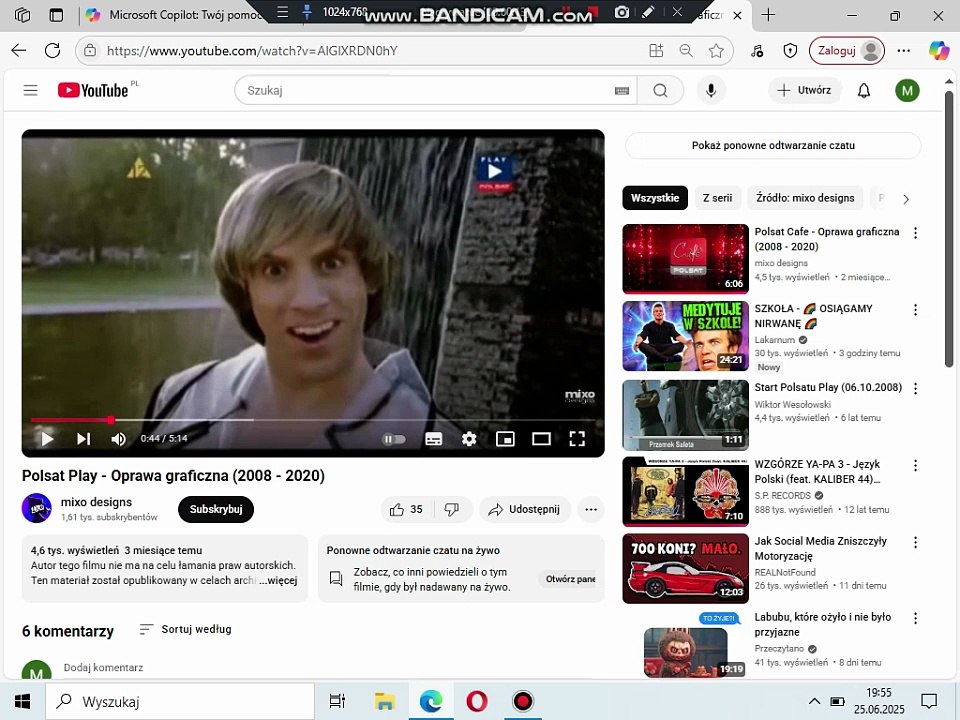This screenshot has width=960, height=720.
Task: Open options for Jak Social Media video
Action: tap(915, 542)
